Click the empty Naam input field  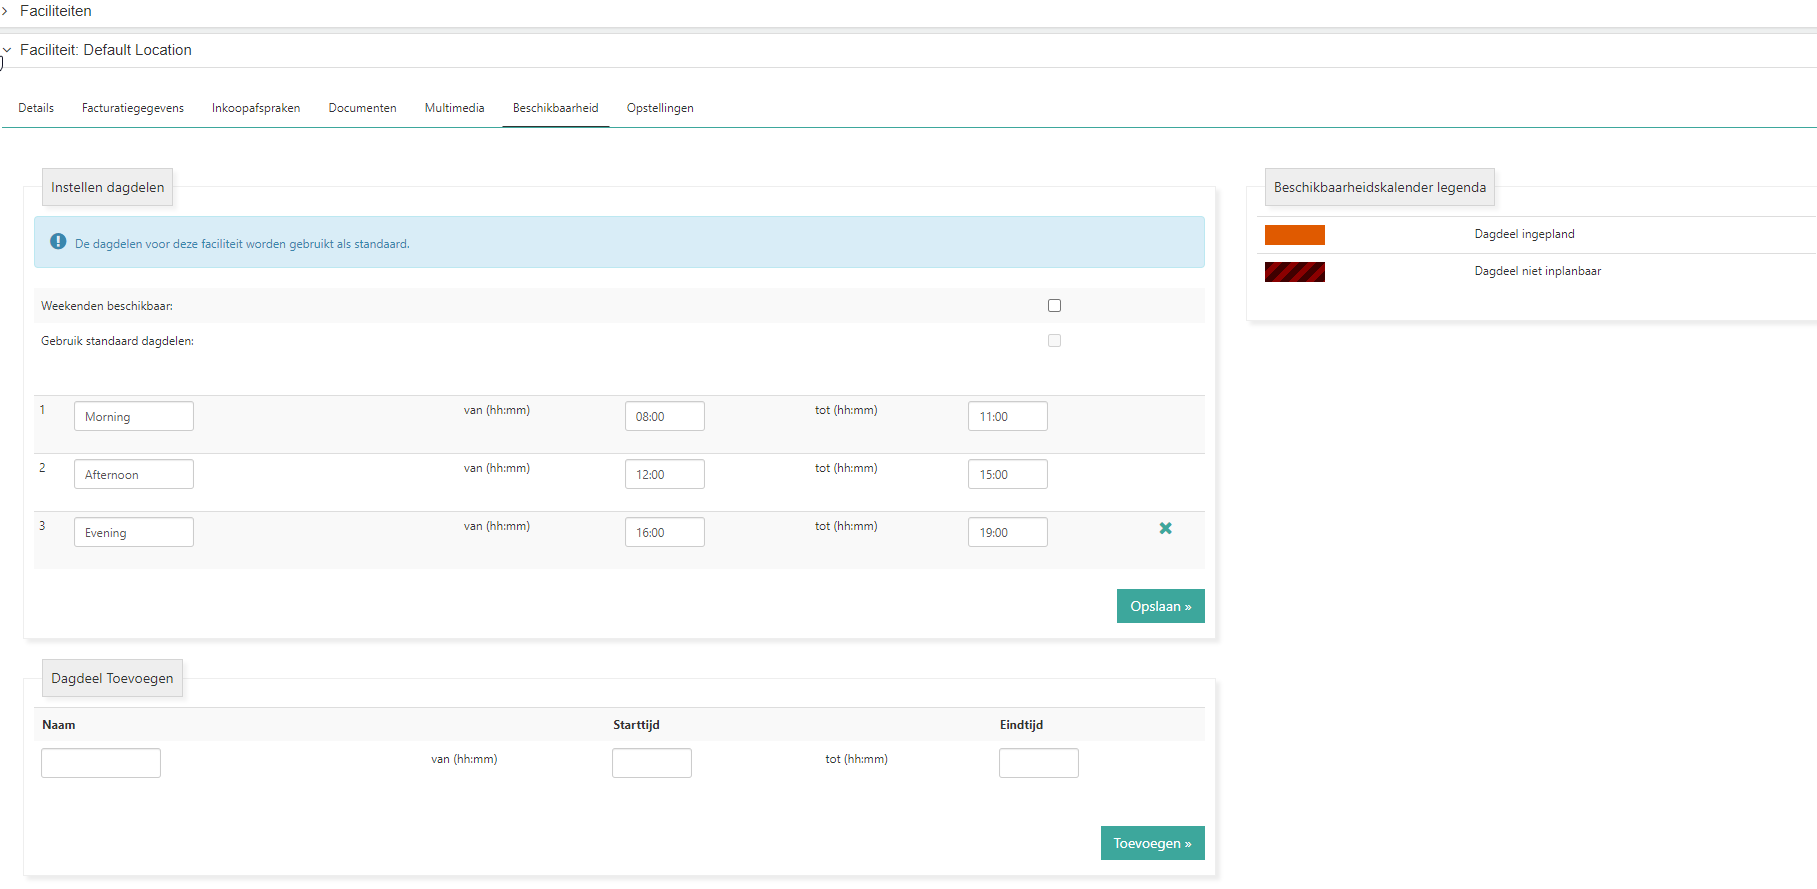(x=101, y=763)
